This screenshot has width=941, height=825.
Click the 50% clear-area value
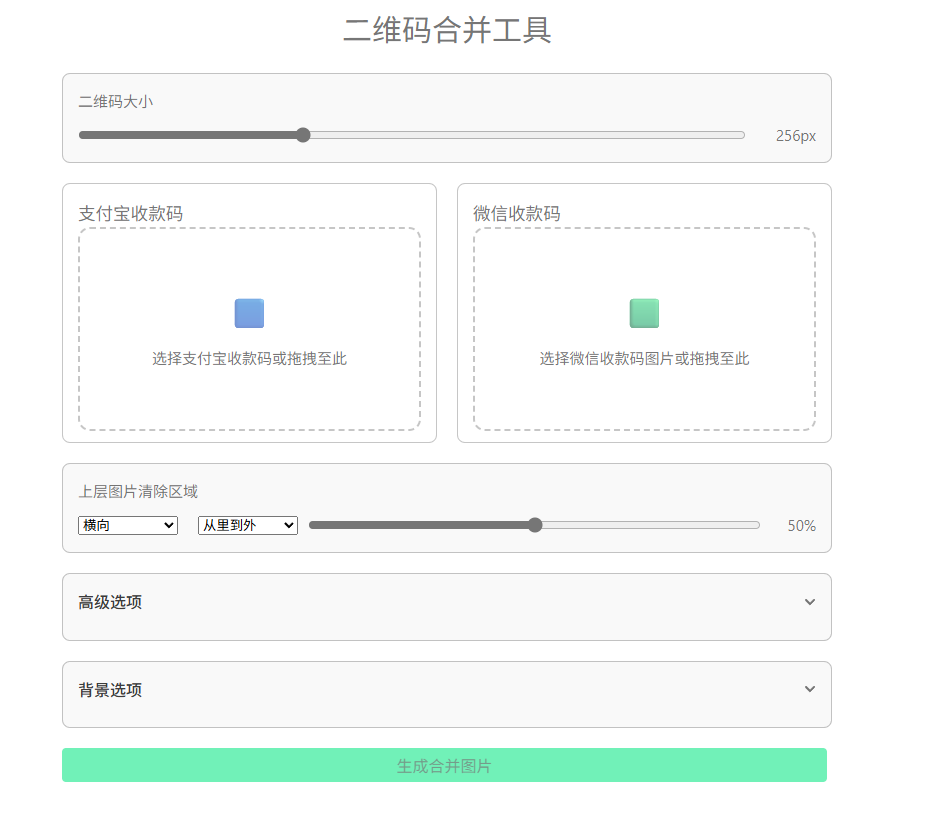point(801,526)
